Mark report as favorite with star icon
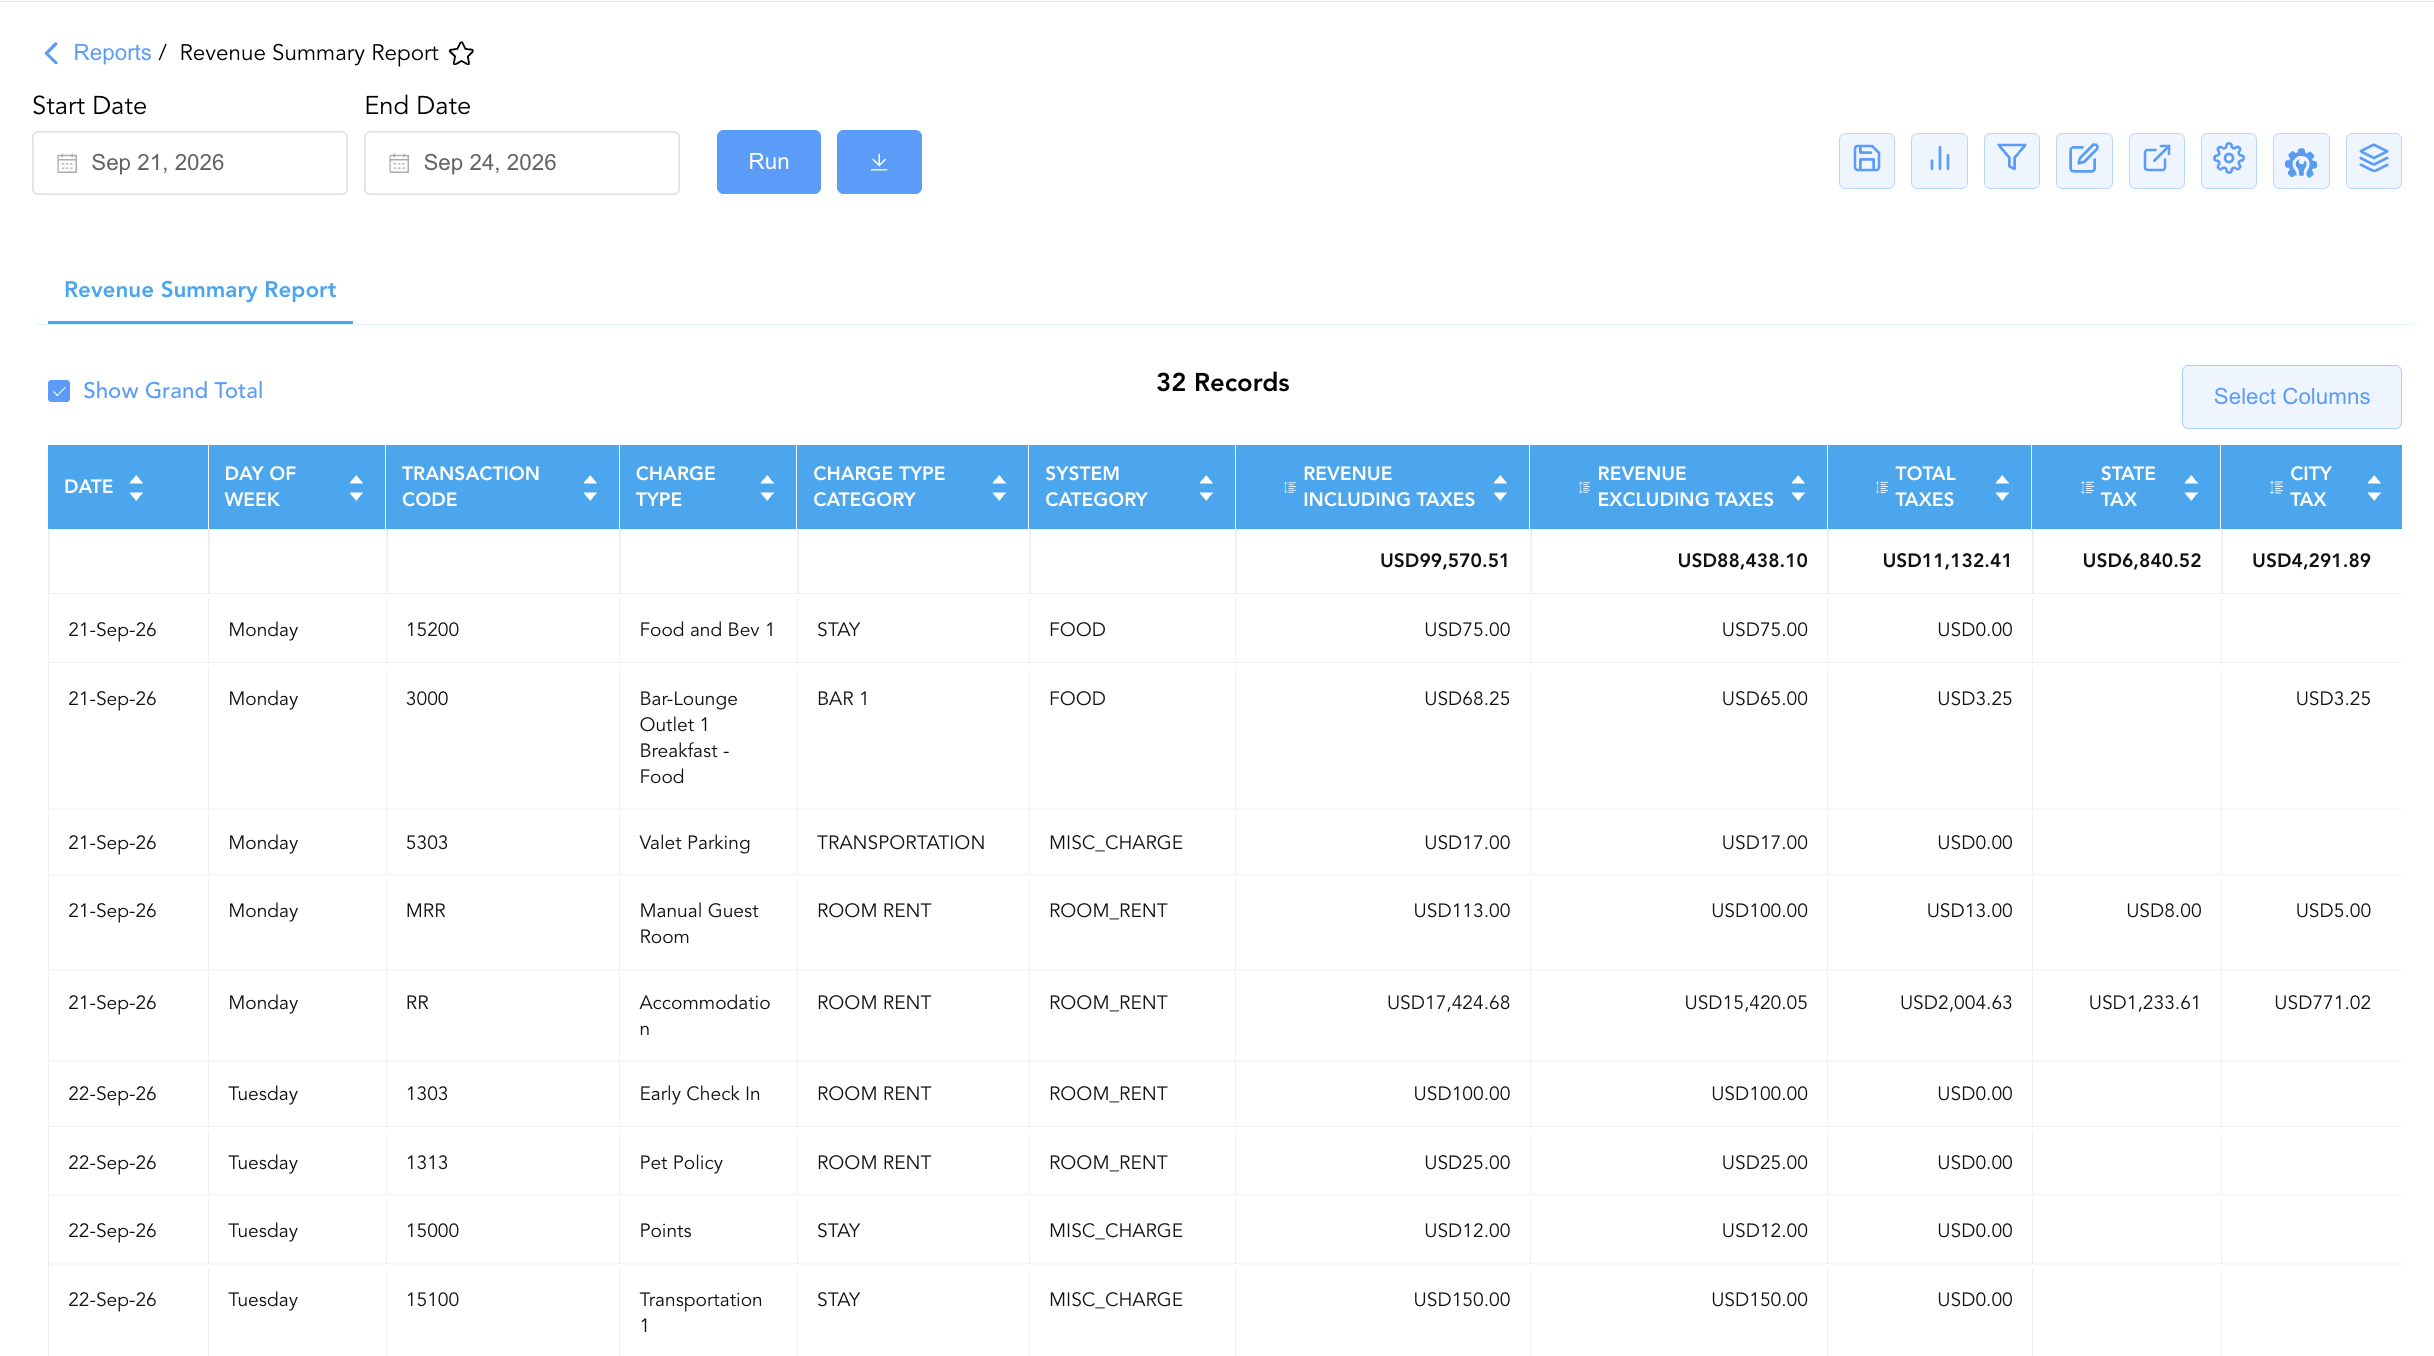 coord(461,53)
